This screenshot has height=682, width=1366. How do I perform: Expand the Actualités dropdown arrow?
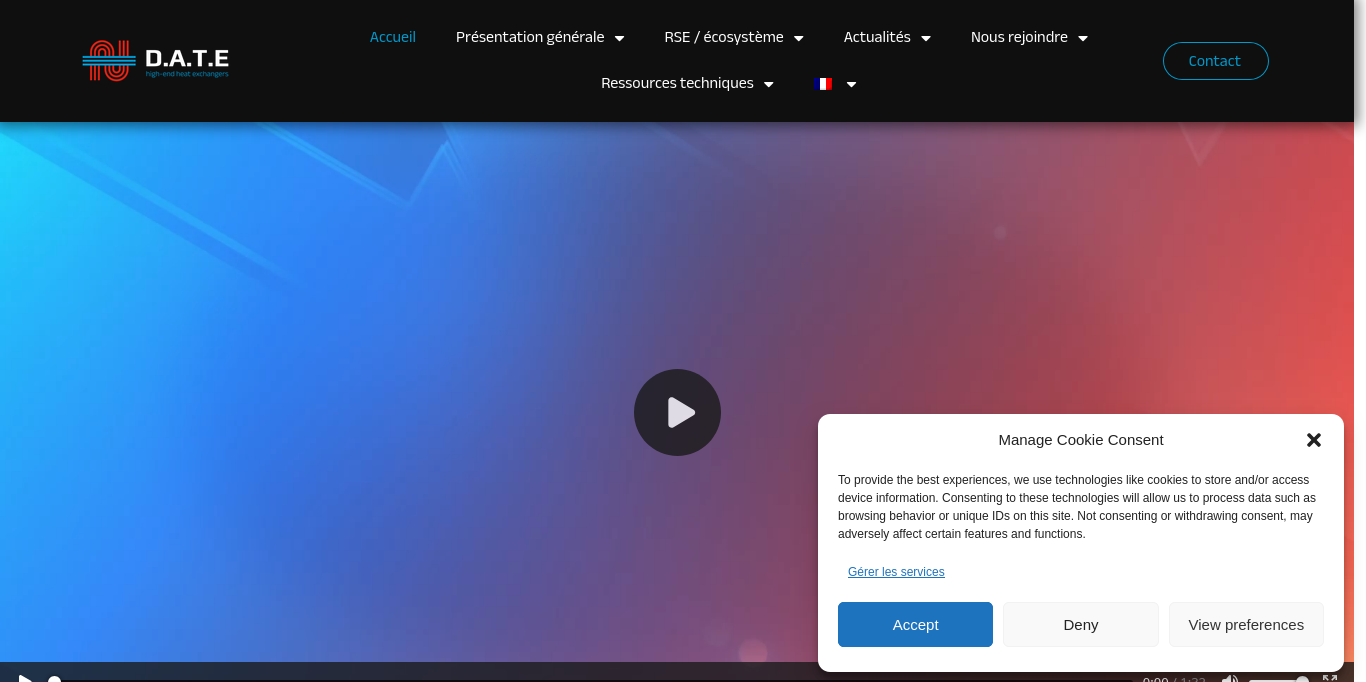click(x=926, y=38)
